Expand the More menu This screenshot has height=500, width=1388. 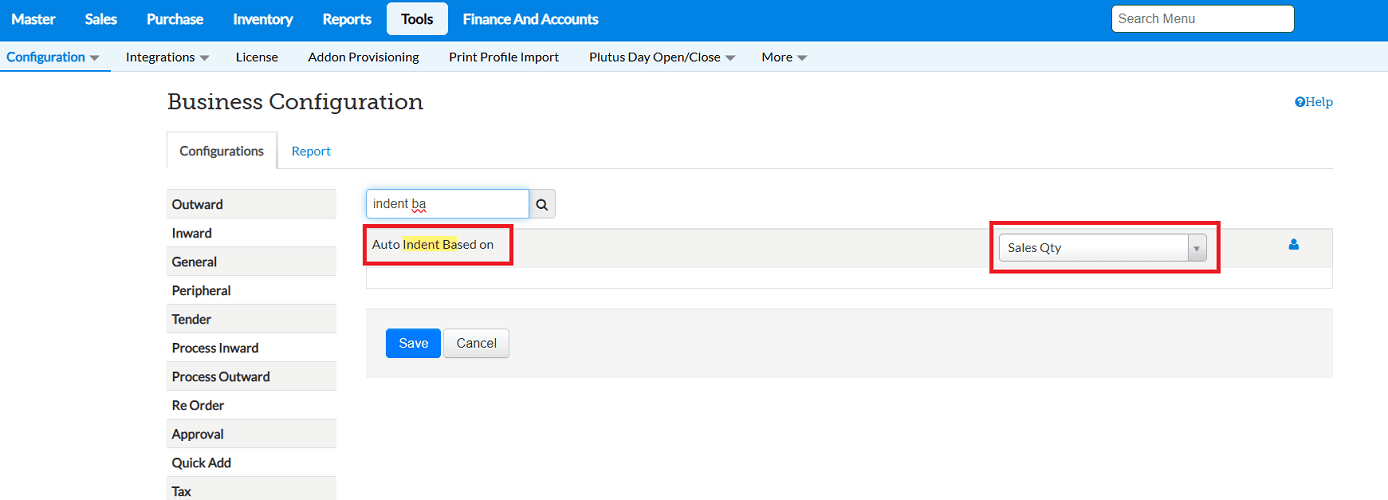tap(784, 57)
